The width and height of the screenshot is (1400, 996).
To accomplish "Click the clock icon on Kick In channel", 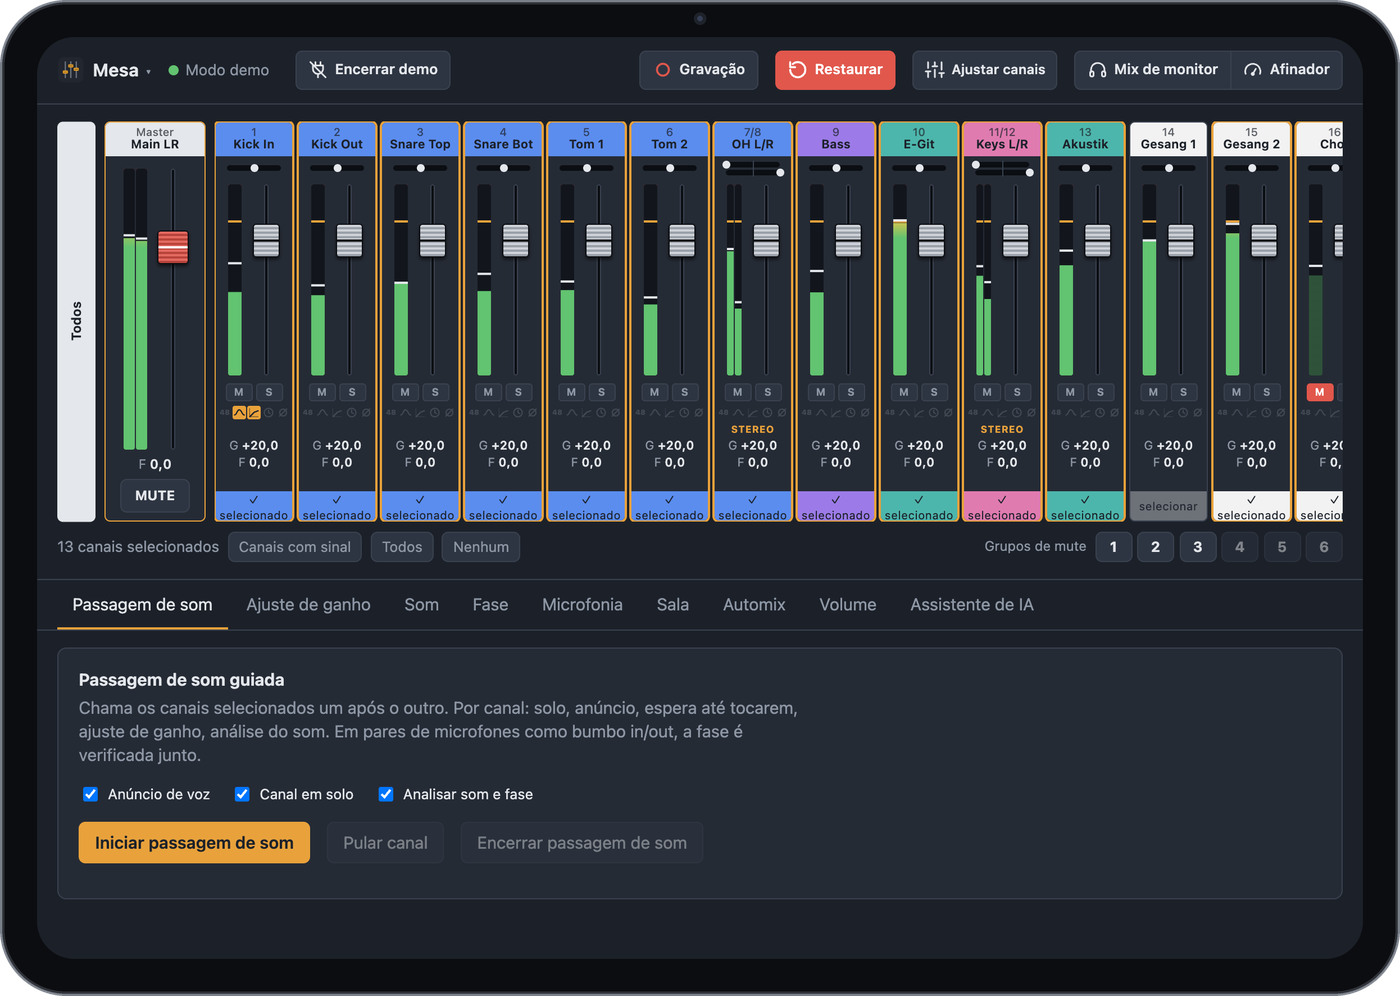I will point(269,413).
